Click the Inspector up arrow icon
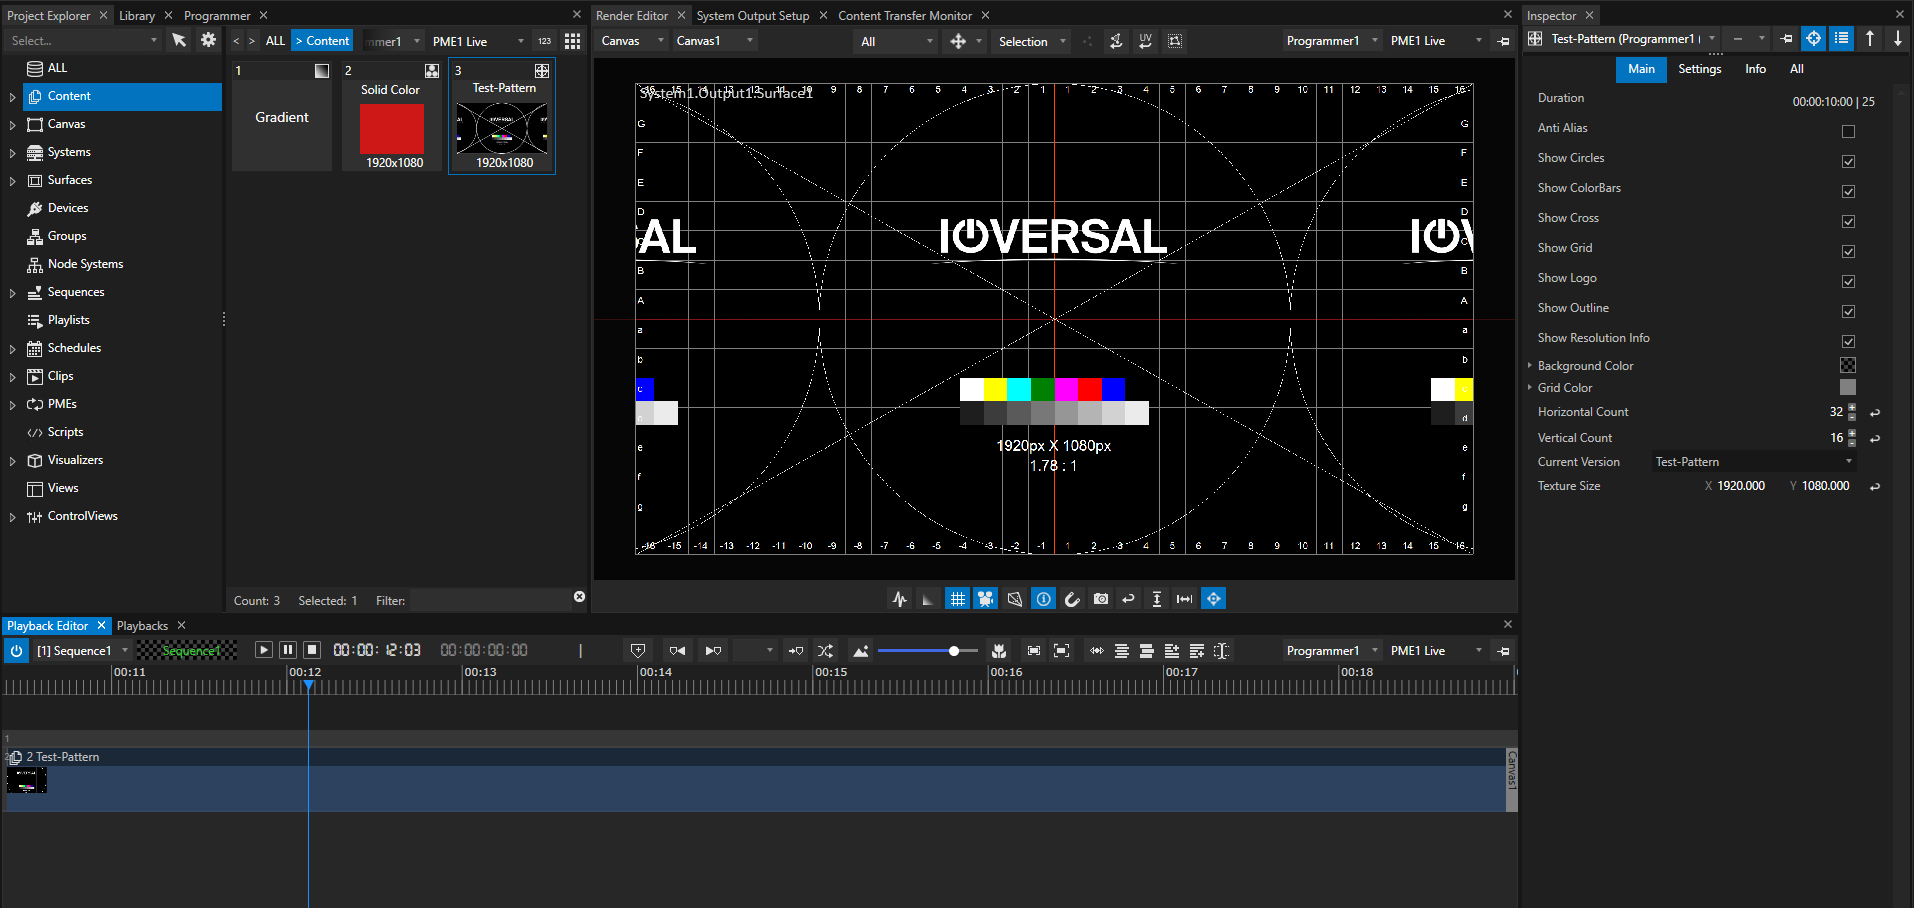 coord(1870,38)
